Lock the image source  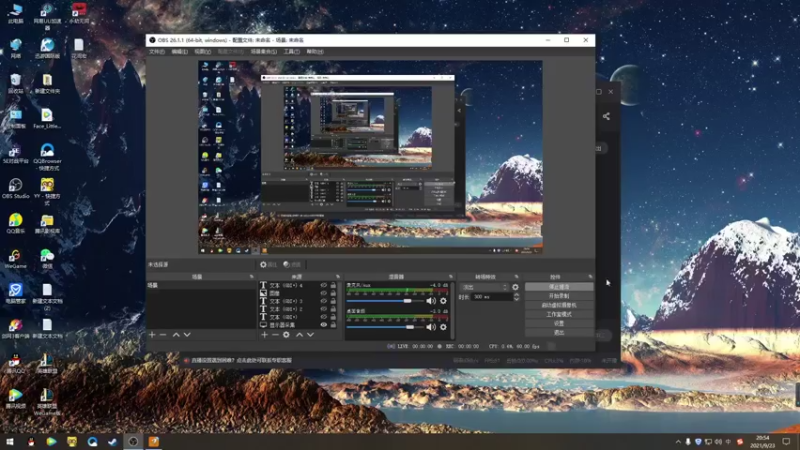333,293
